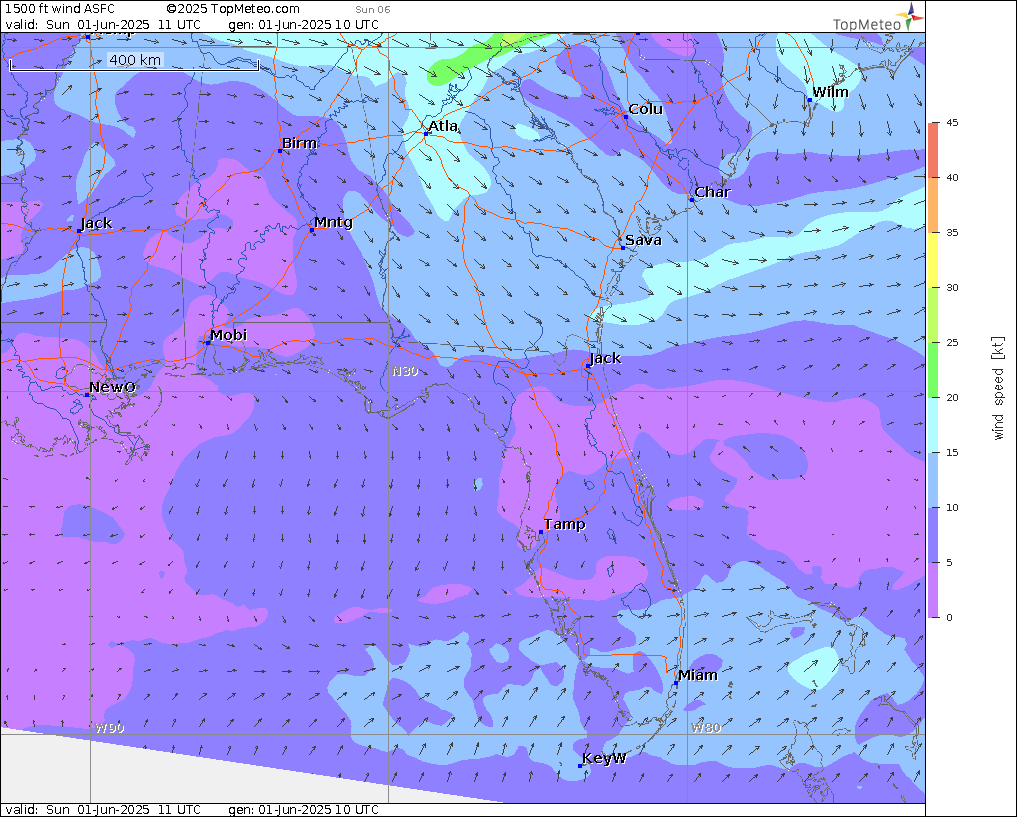This screenshot has width=1017, height=817.
Task: Click the "Jack" label west of Mntg
Action: coord(96,223)
